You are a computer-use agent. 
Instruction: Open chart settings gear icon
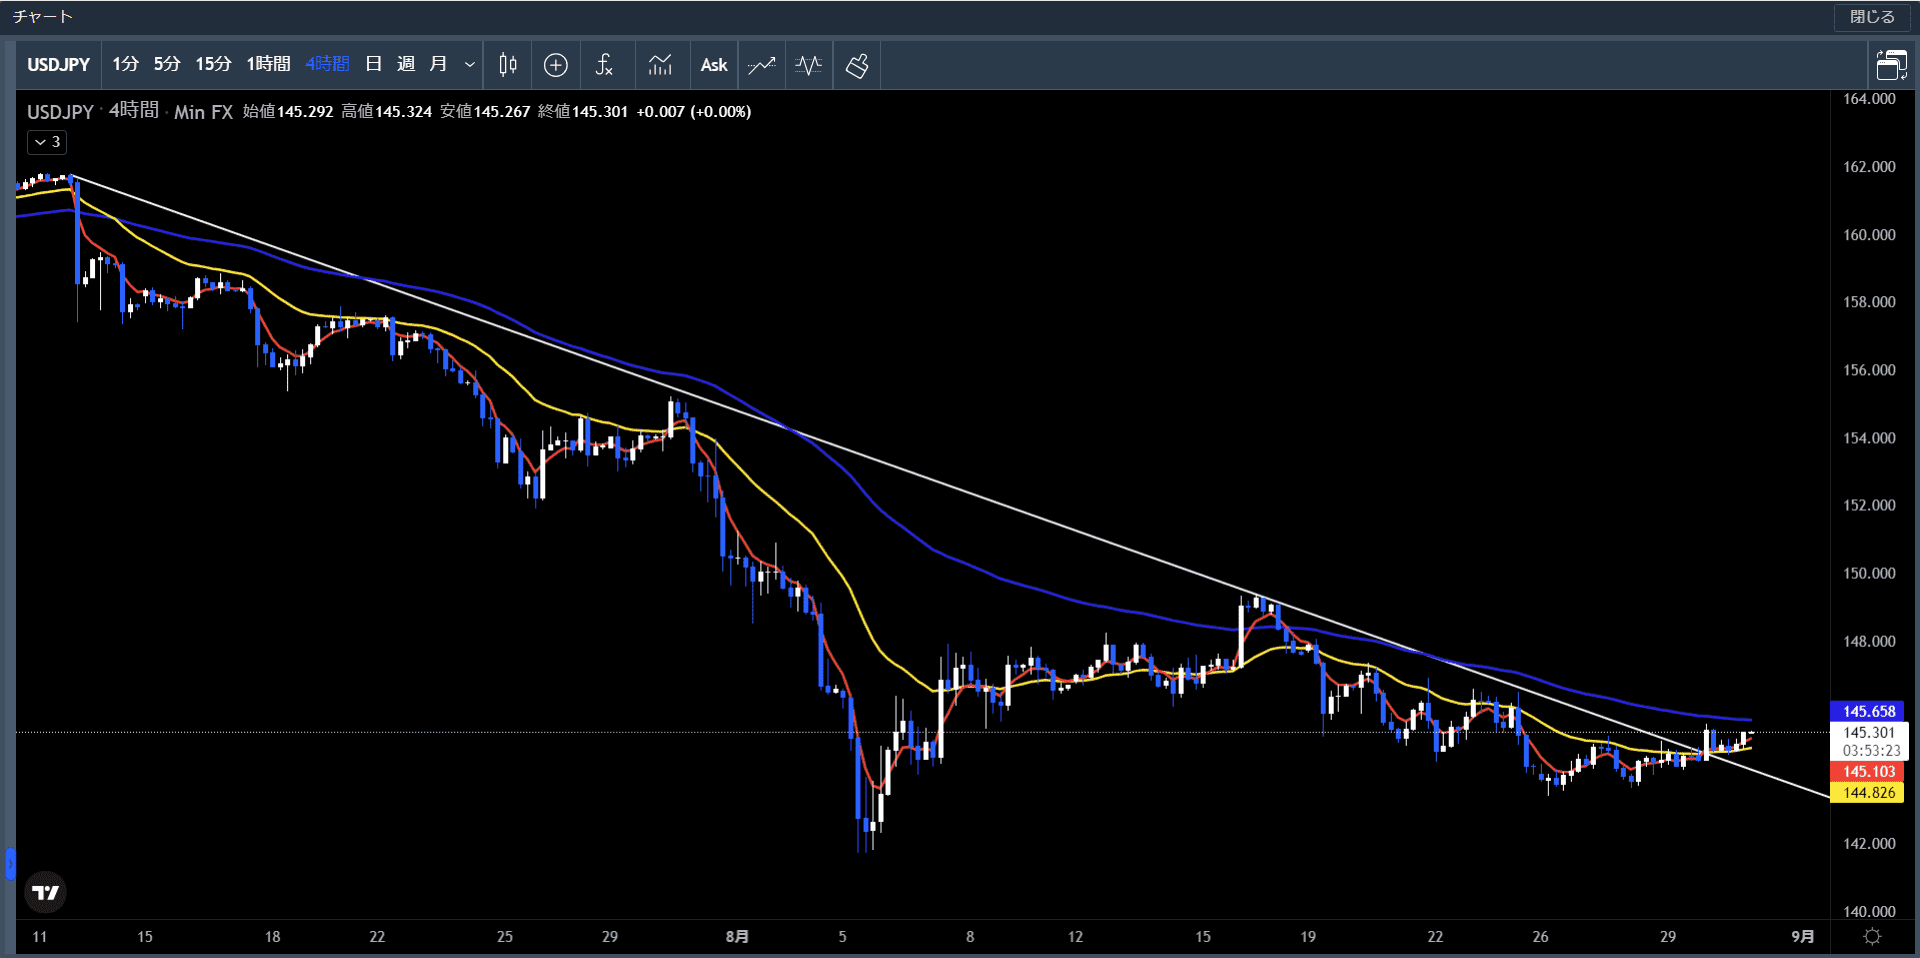point(1873,936)
